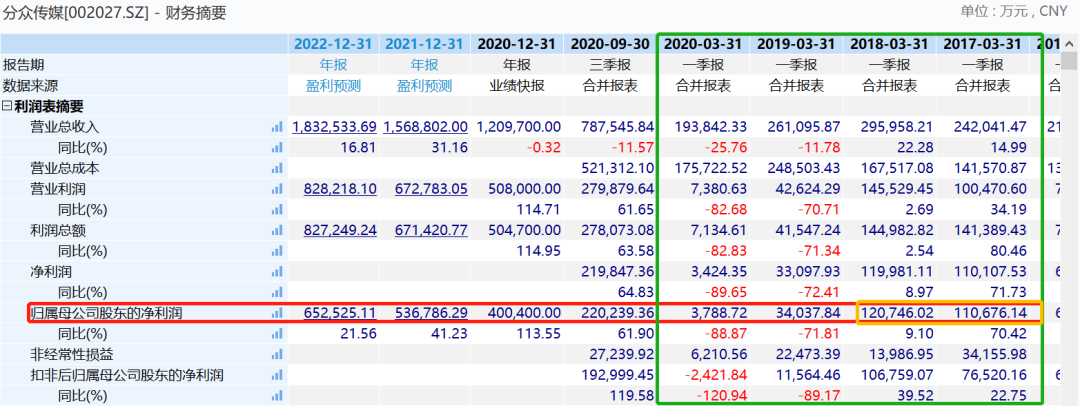The image size is (1080, 406).
Task: Select the 数据来源 row label
Action: tap(30, 86)
